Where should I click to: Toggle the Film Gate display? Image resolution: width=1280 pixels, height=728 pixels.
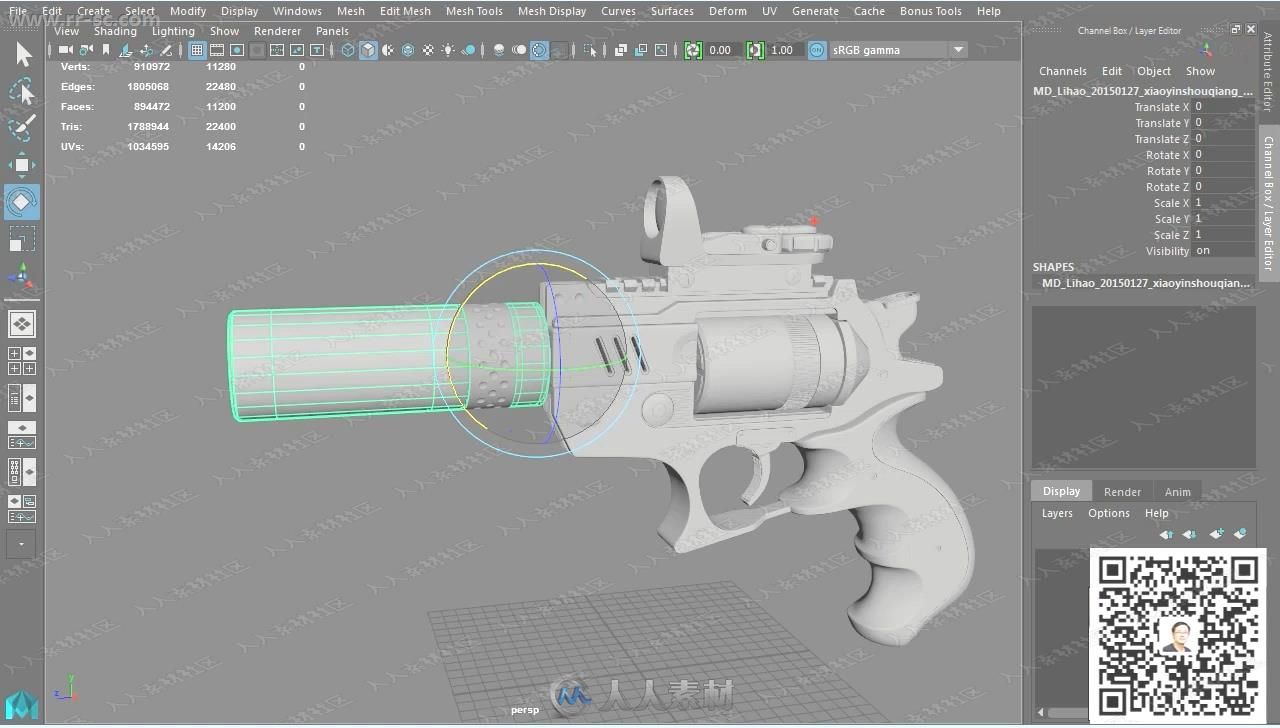[x=216, y=50]
